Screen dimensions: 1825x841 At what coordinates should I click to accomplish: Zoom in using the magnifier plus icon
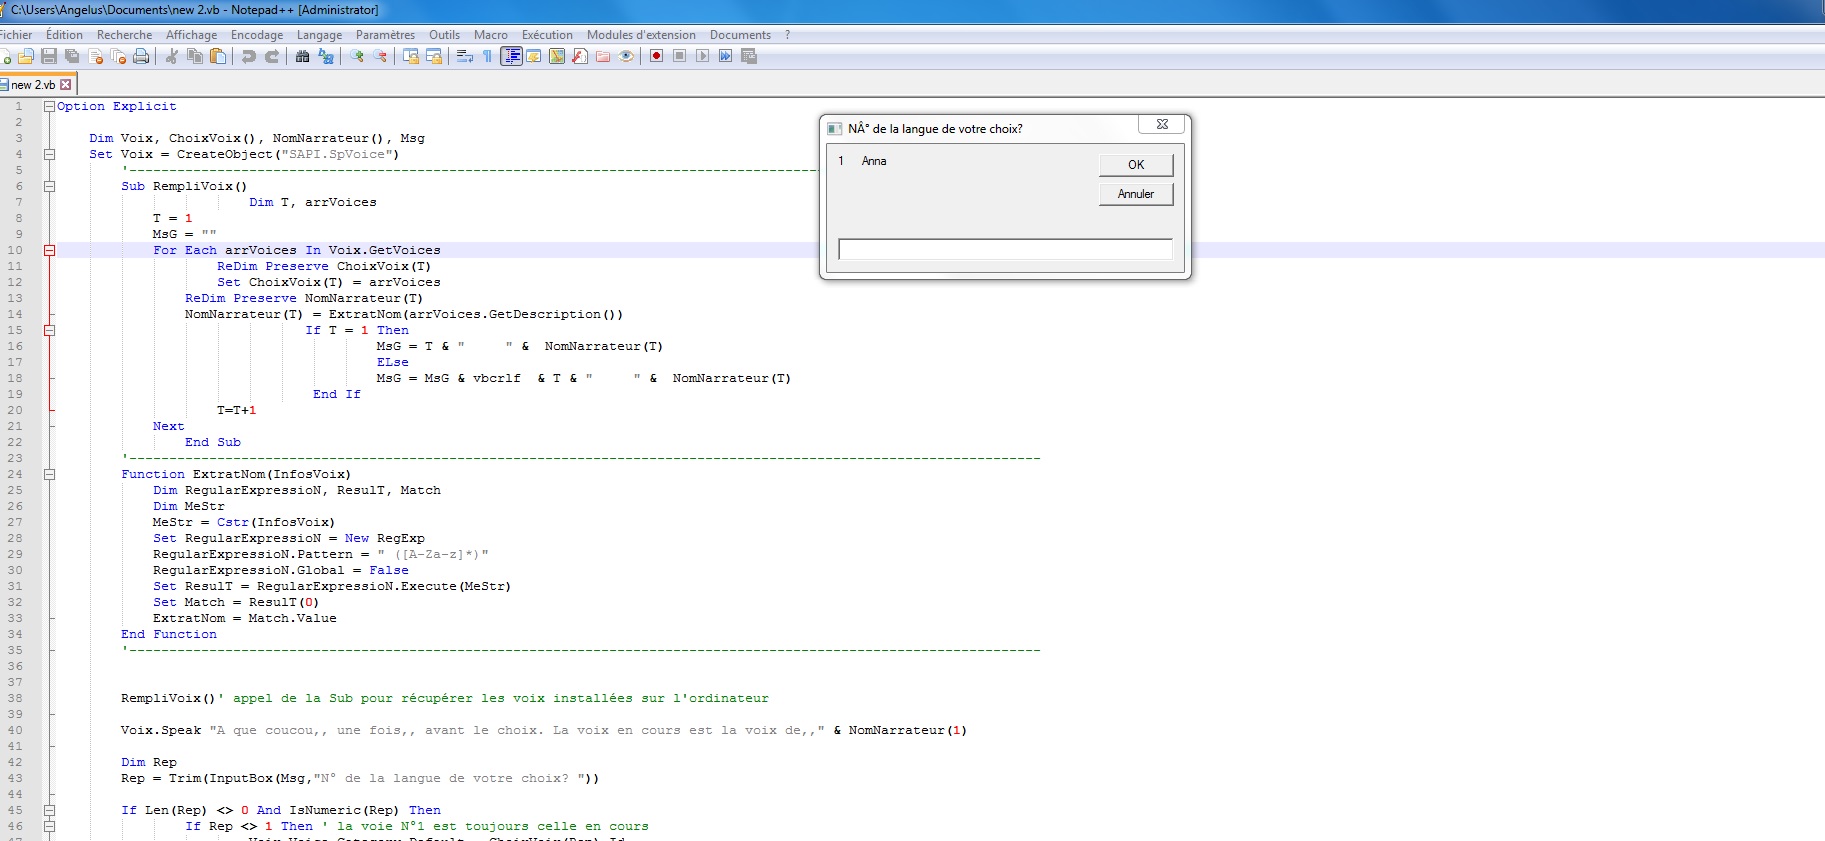pos(356,56)
